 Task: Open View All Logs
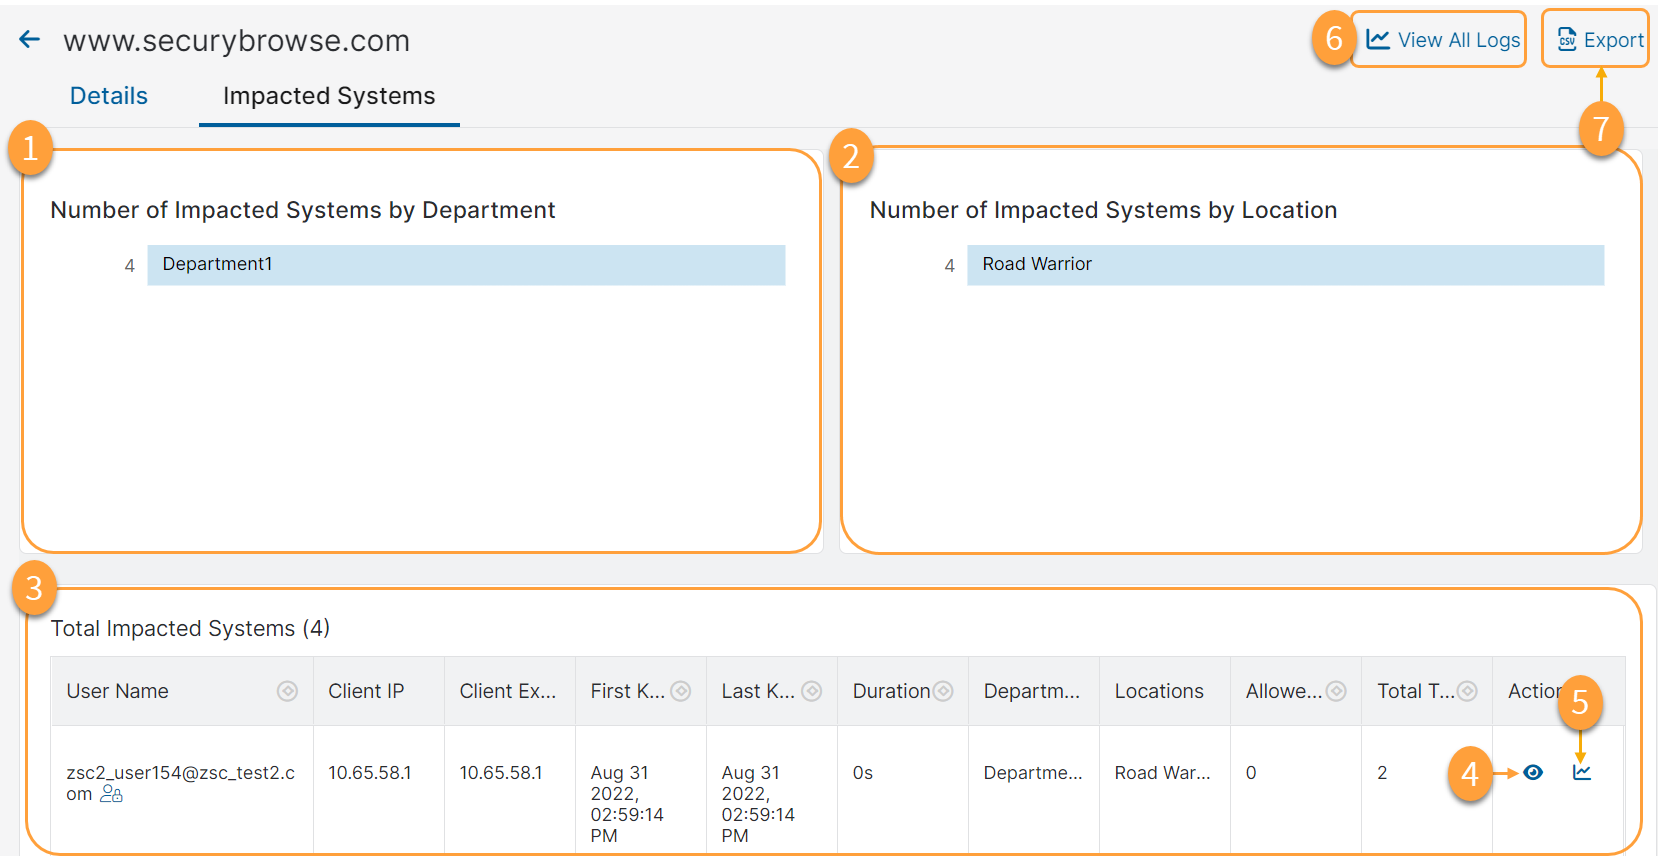pyautogui.click(x=1442, y=40)
